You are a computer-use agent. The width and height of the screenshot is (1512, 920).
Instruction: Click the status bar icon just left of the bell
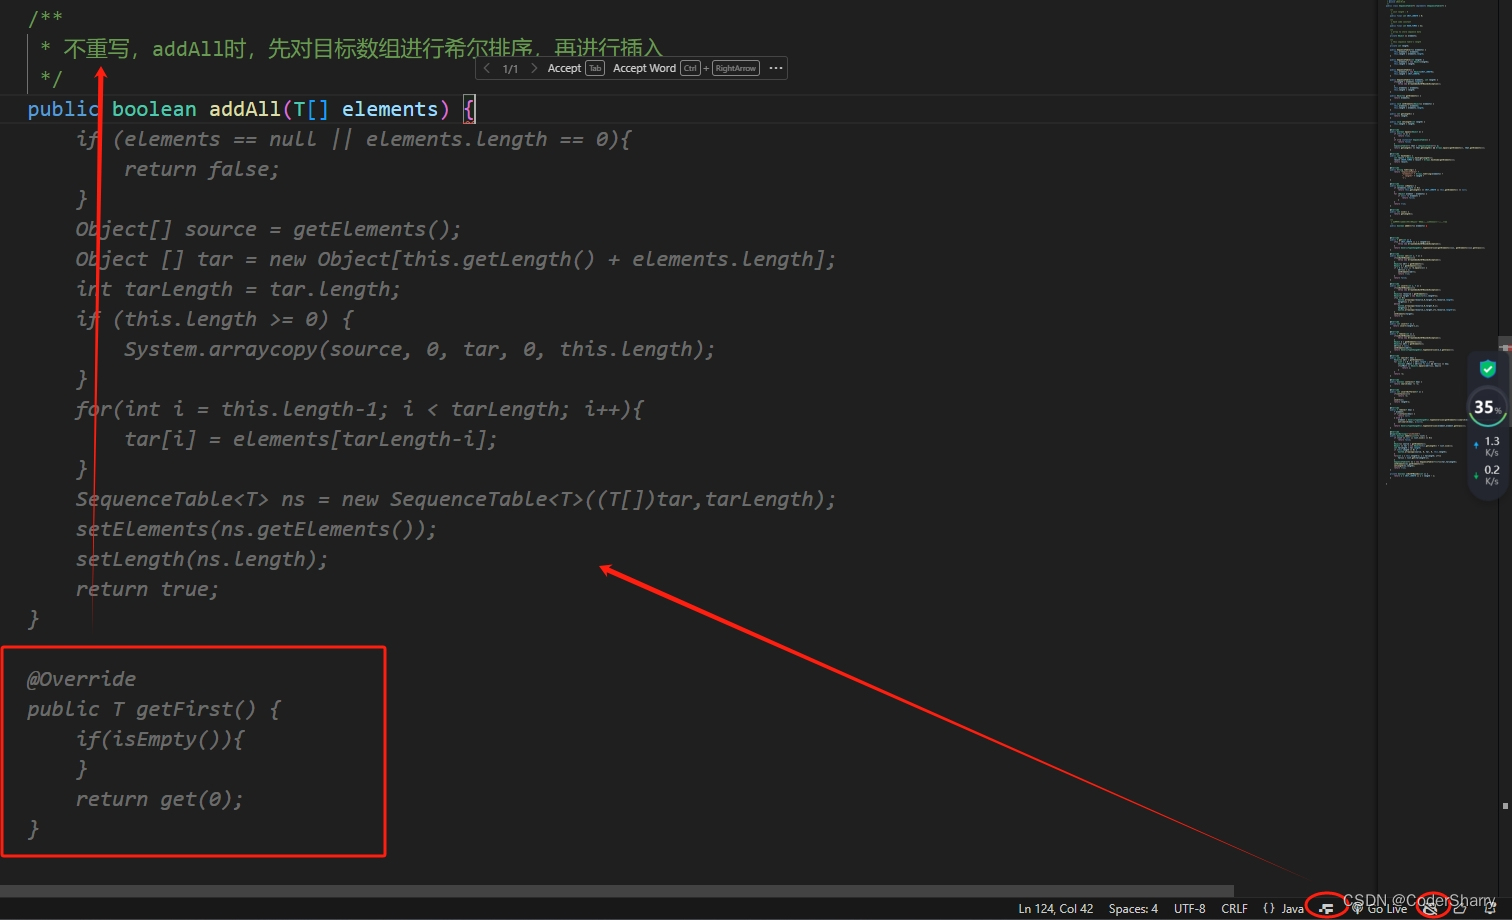(x=1460, y=908)
